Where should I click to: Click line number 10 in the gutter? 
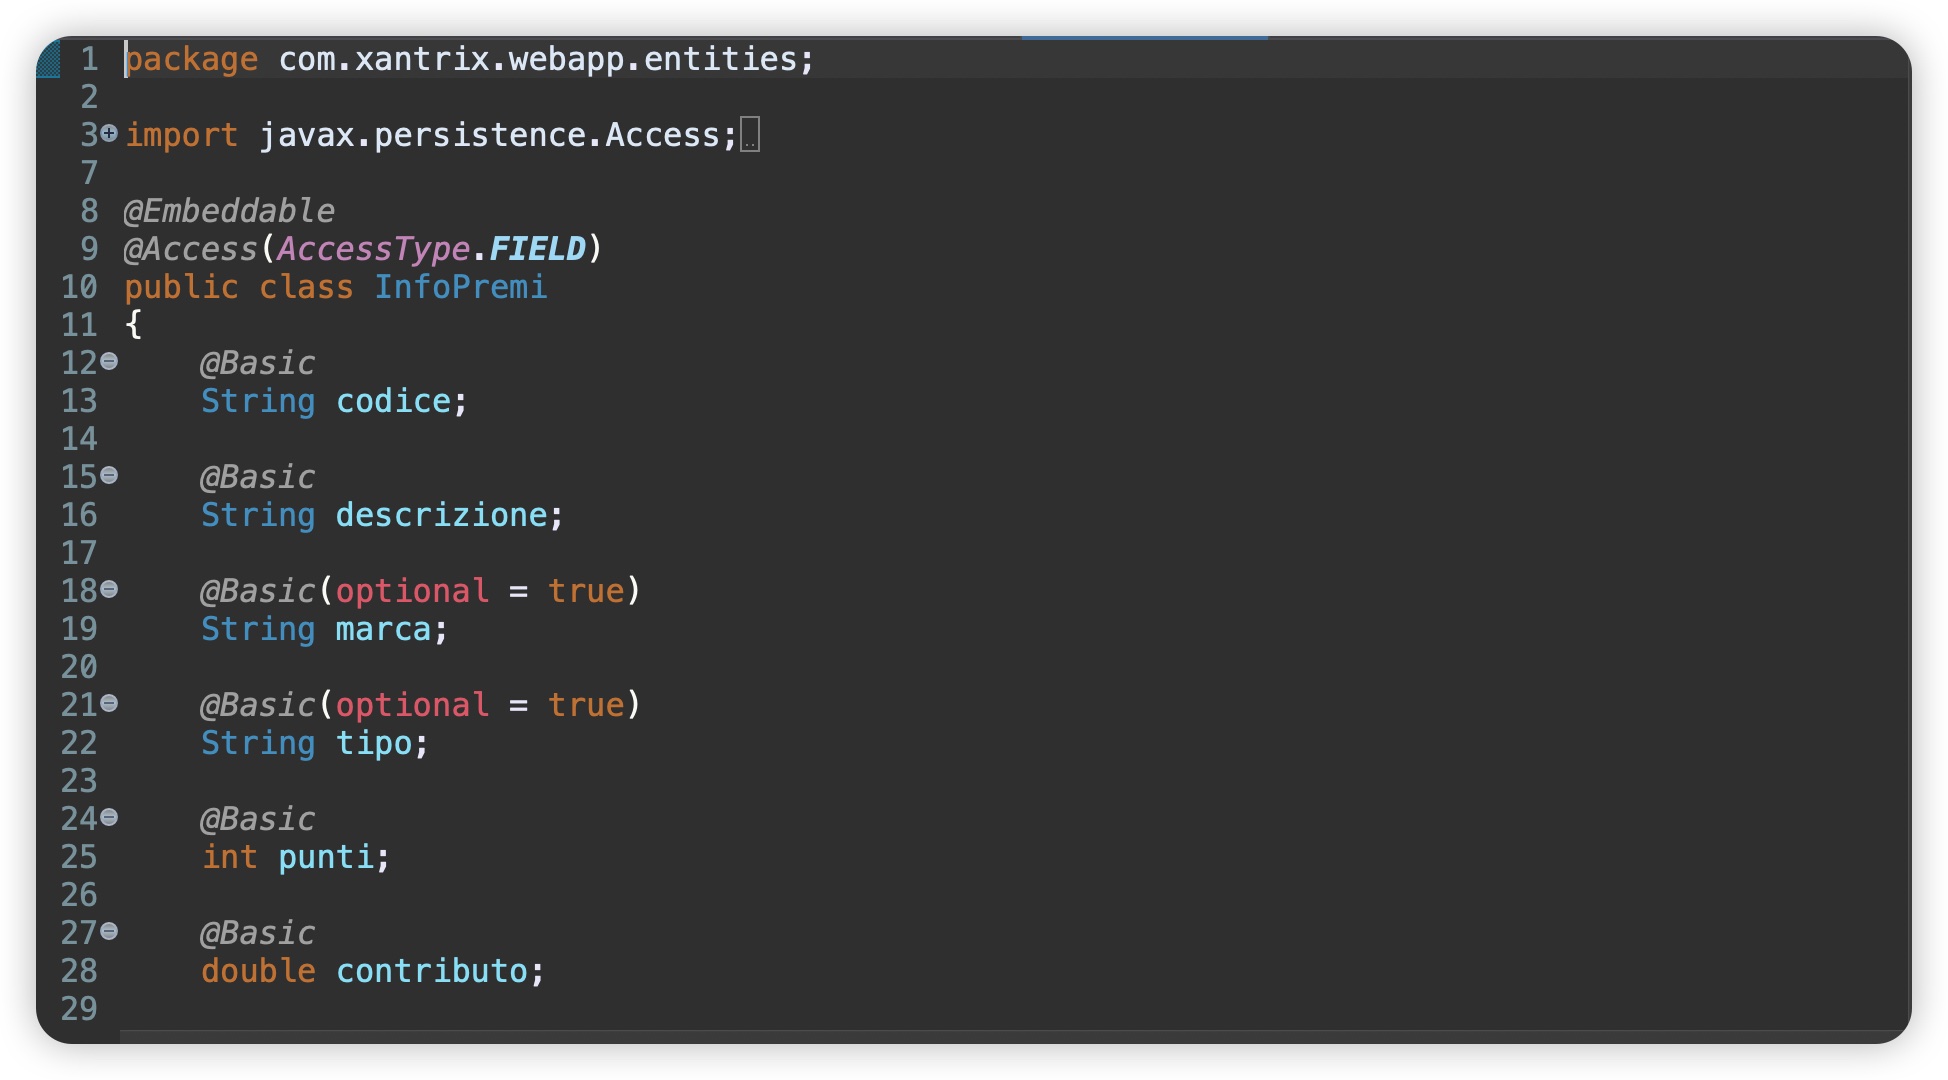point(79,287)
